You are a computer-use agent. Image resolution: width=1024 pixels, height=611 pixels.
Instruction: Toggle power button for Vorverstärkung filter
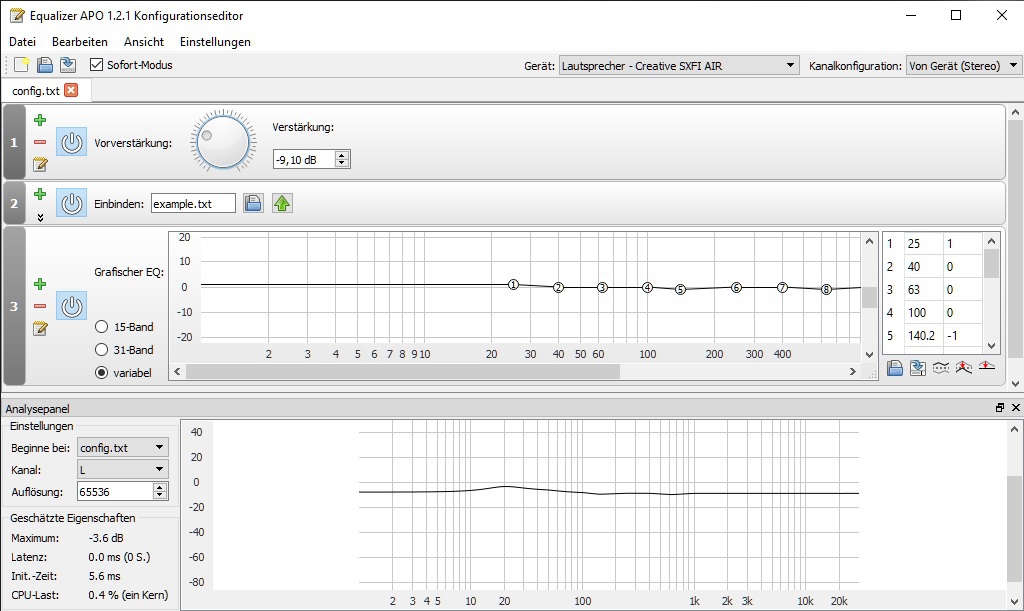click(x=71, y=143)
